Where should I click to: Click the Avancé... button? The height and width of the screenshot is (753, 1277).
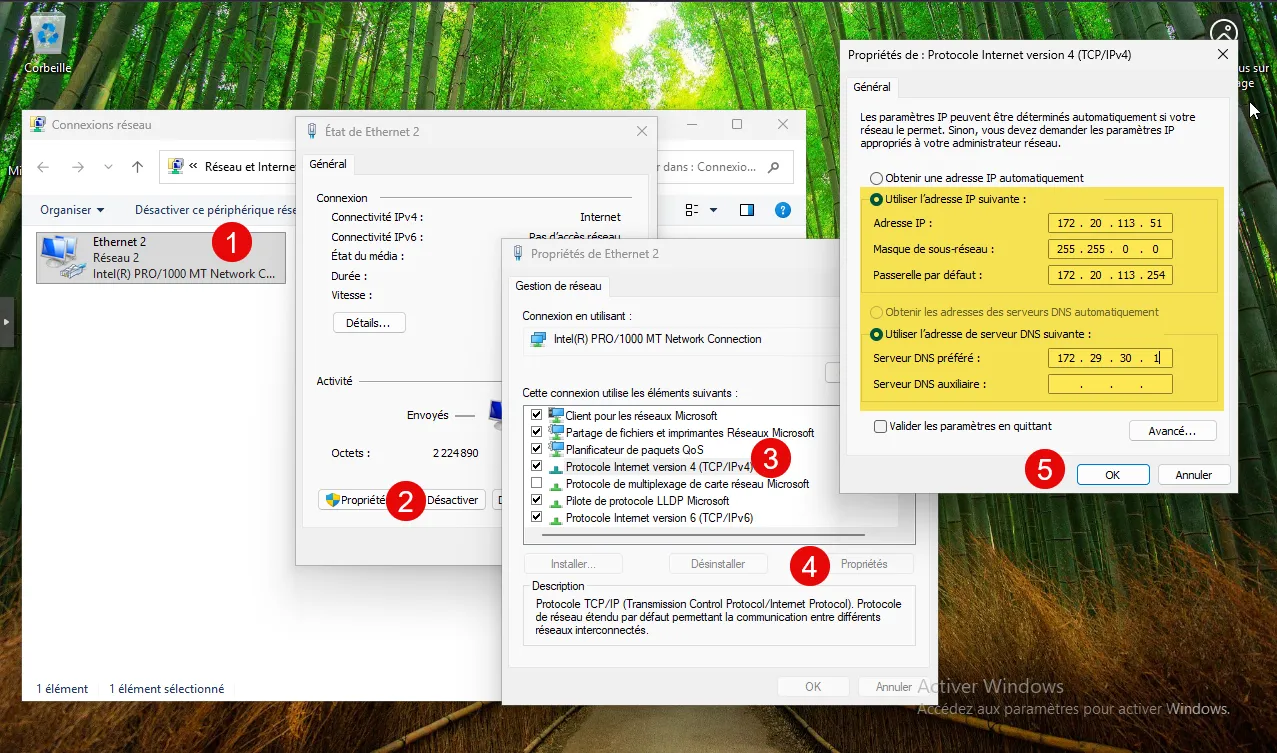click(1172, 431)
